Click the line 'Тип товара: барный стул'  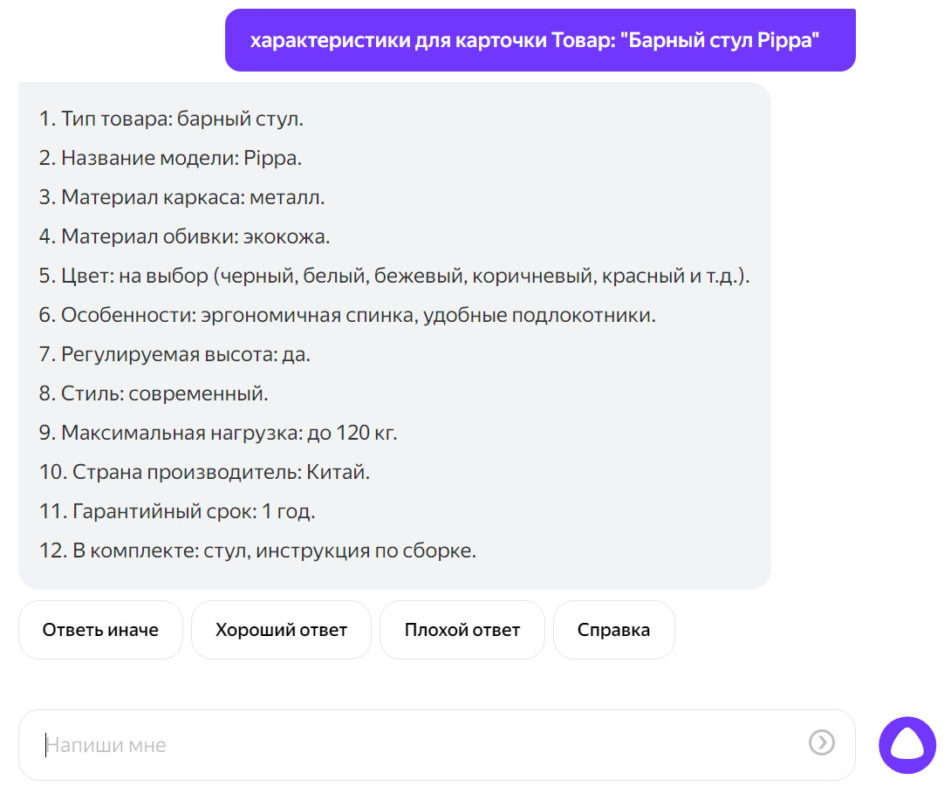pyautogui.click(x=170, y=118)
